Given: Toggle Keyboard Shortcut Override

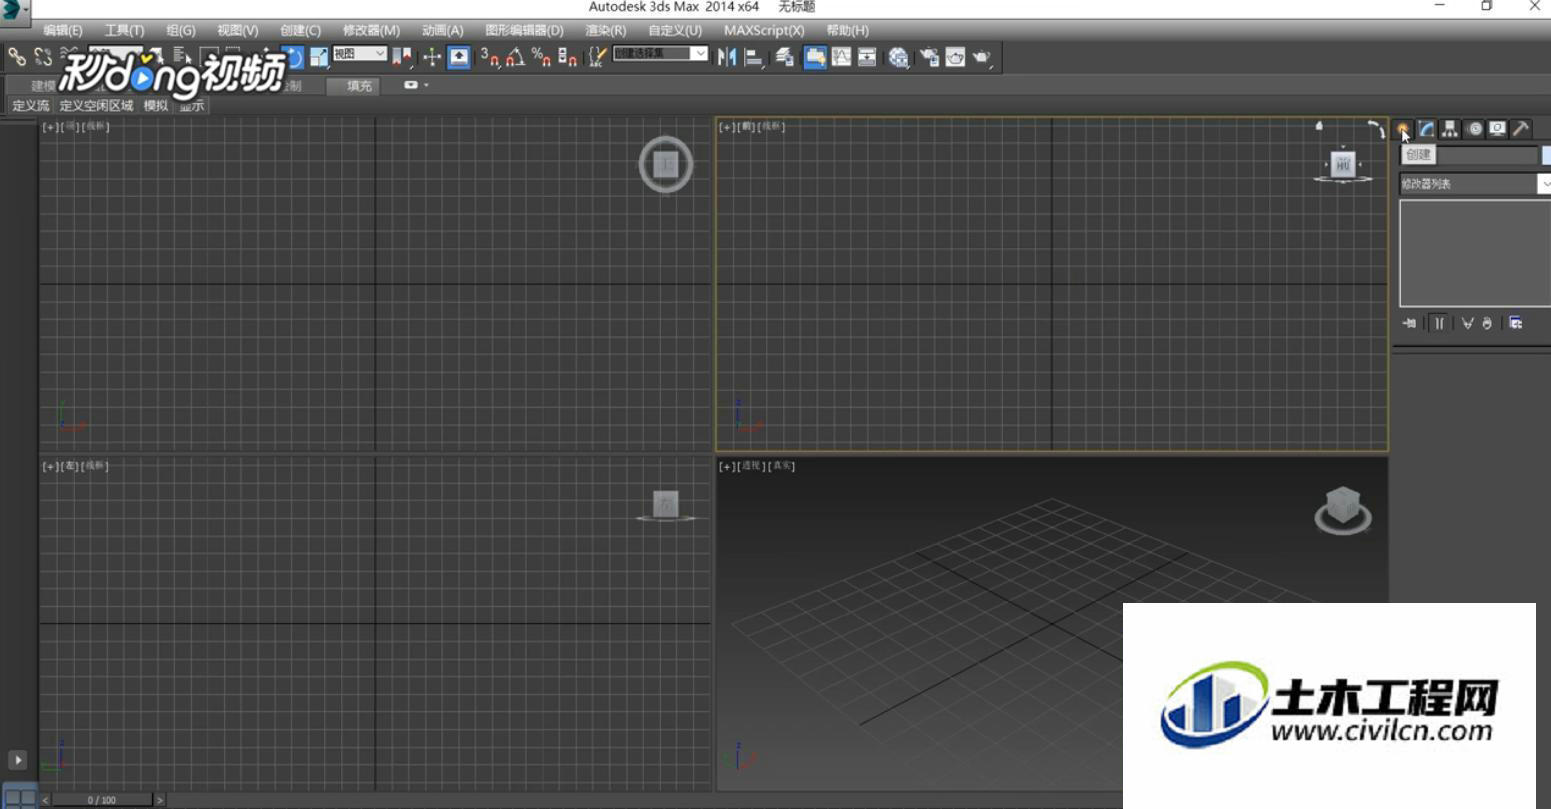Looking at the screenshot, I should [458, 57].
